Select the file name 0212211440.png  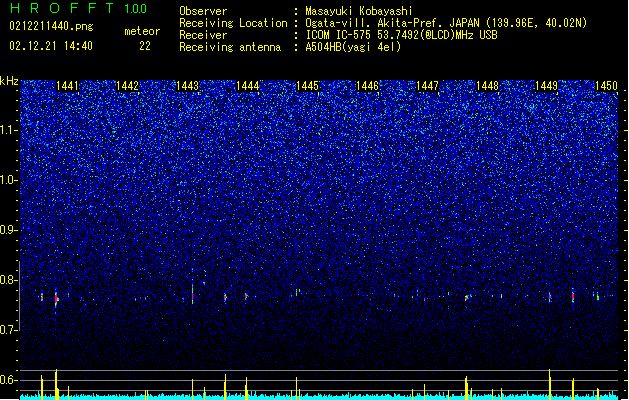point(51,26)
